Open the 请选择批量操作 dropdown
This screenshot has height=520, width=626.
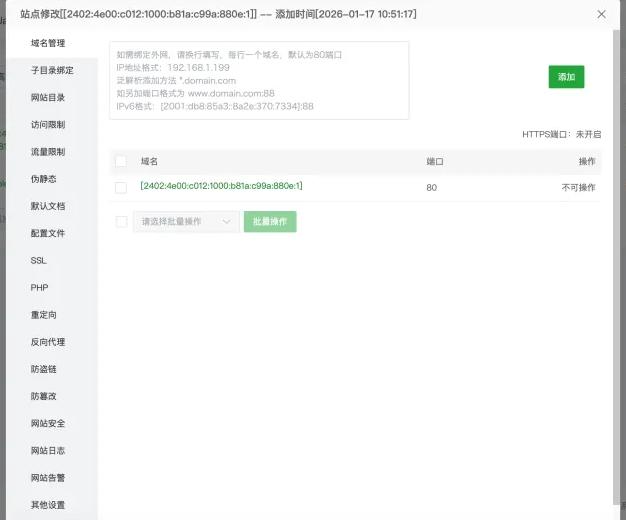tap(186, 222)
